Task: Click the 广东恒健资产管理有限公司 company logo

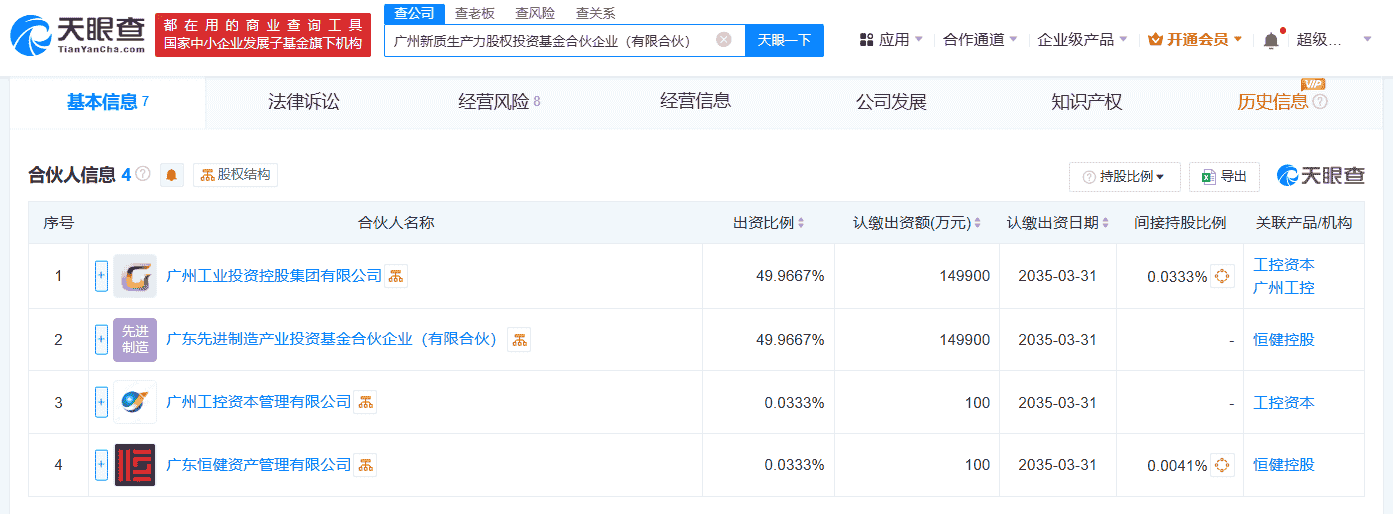Action: [x=135, y=465]
